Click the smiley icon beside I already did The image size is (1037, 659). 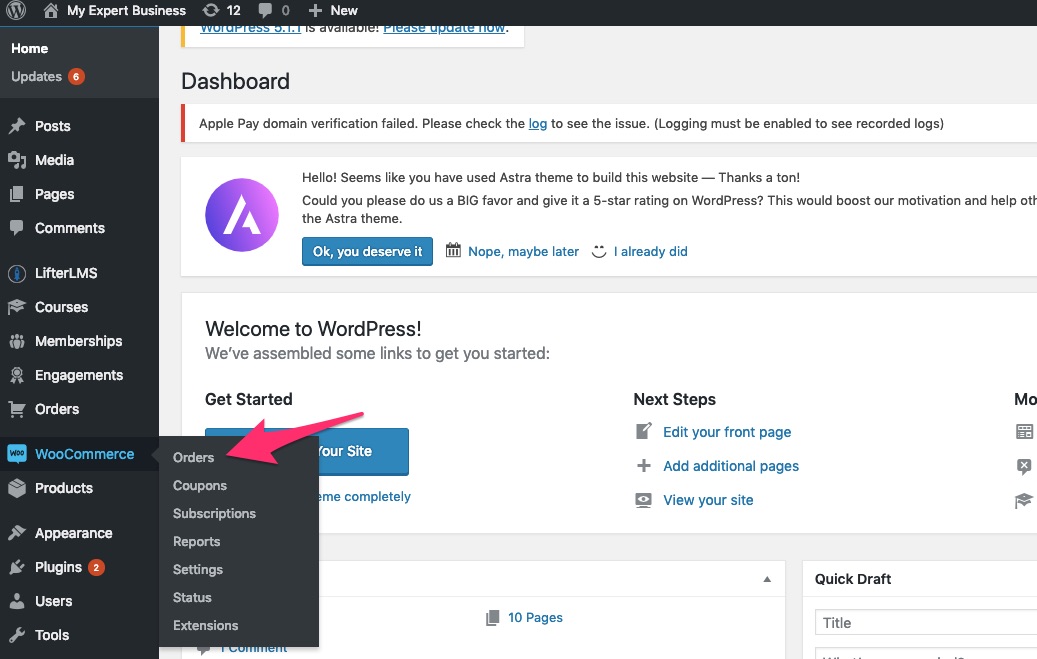point(599,251)
